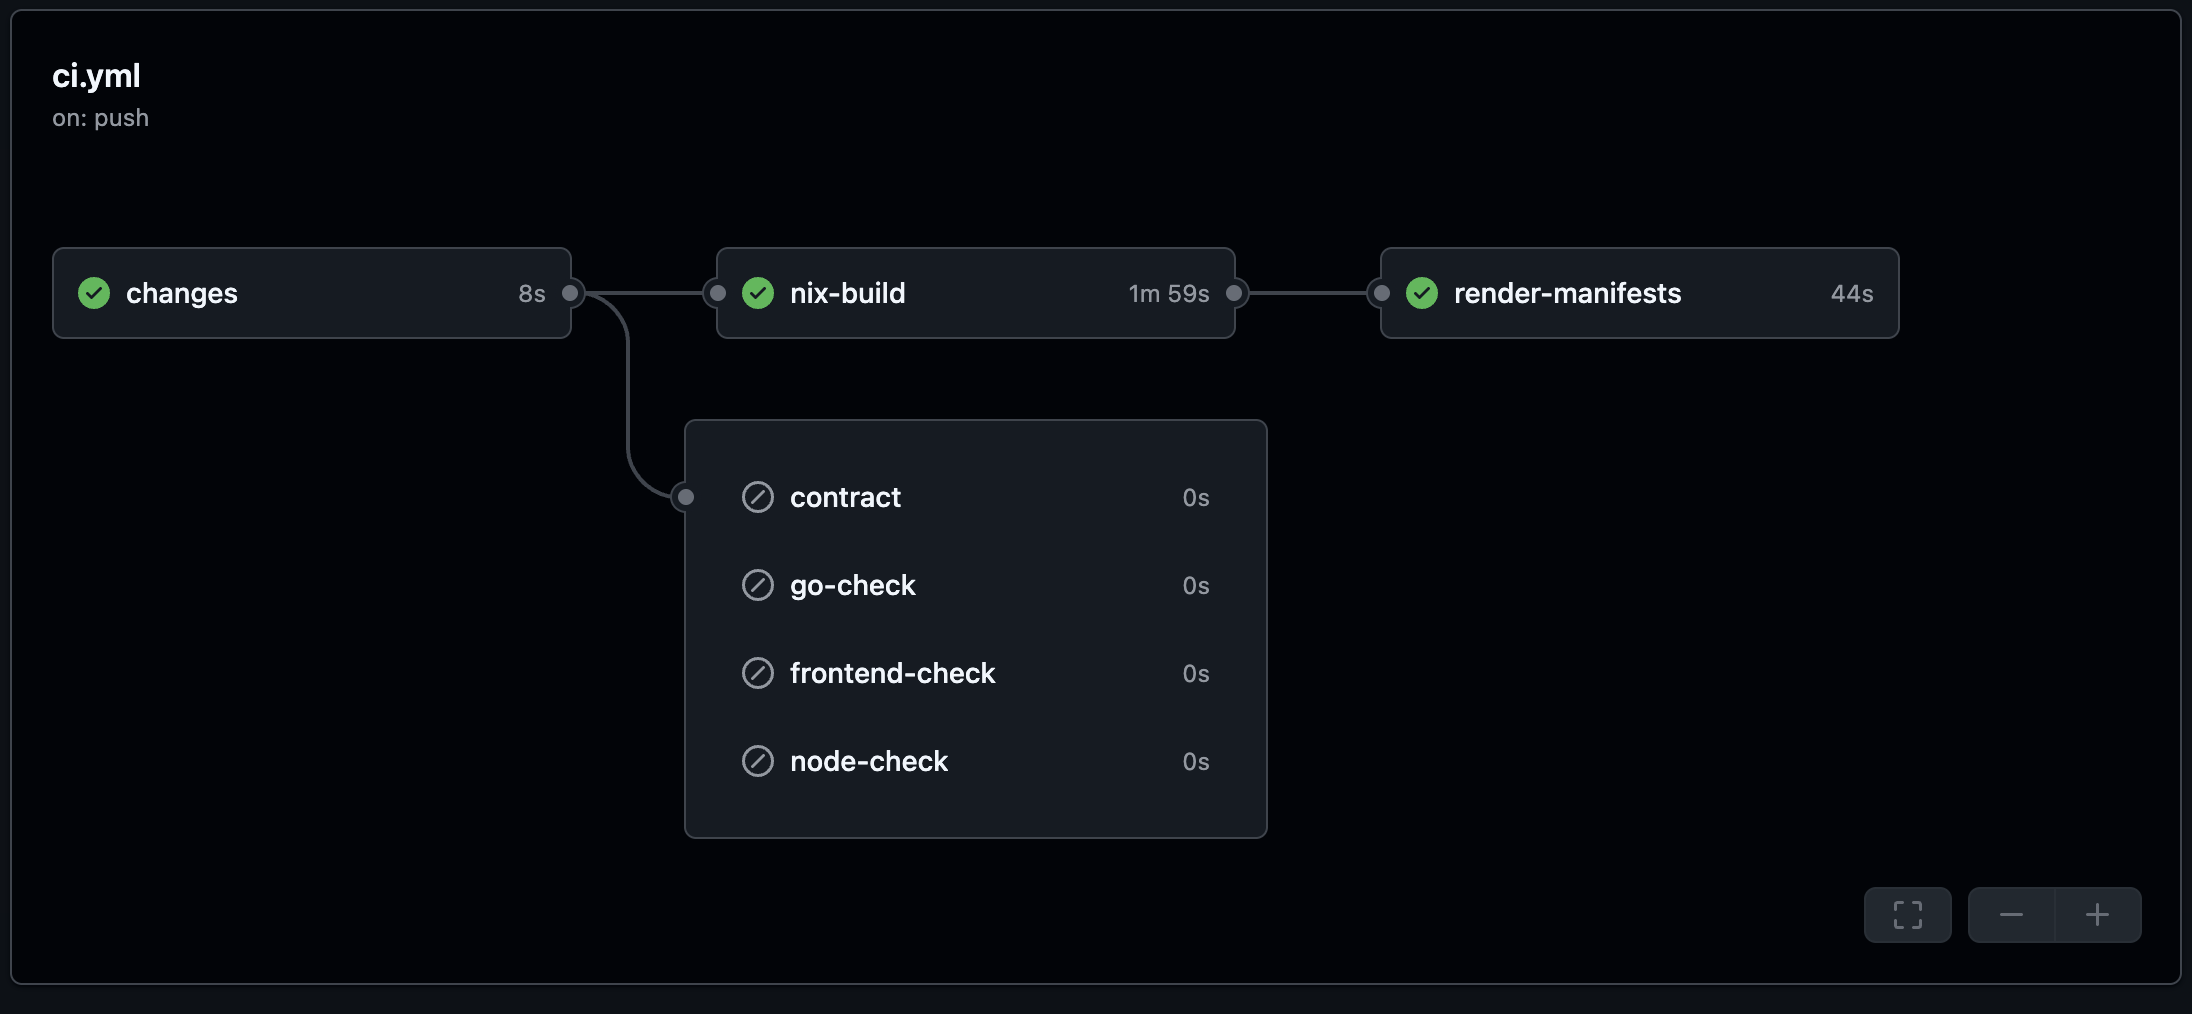Zoom in on the workflow graph
Image resolution: width=2192 pixels, height=1014 pixels.
click(x=2097, y=914)
